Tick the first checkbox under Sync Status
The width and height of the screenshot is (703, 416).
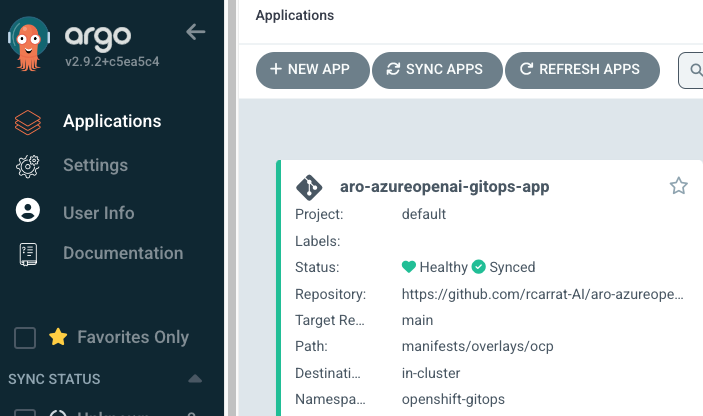(26, 412)
